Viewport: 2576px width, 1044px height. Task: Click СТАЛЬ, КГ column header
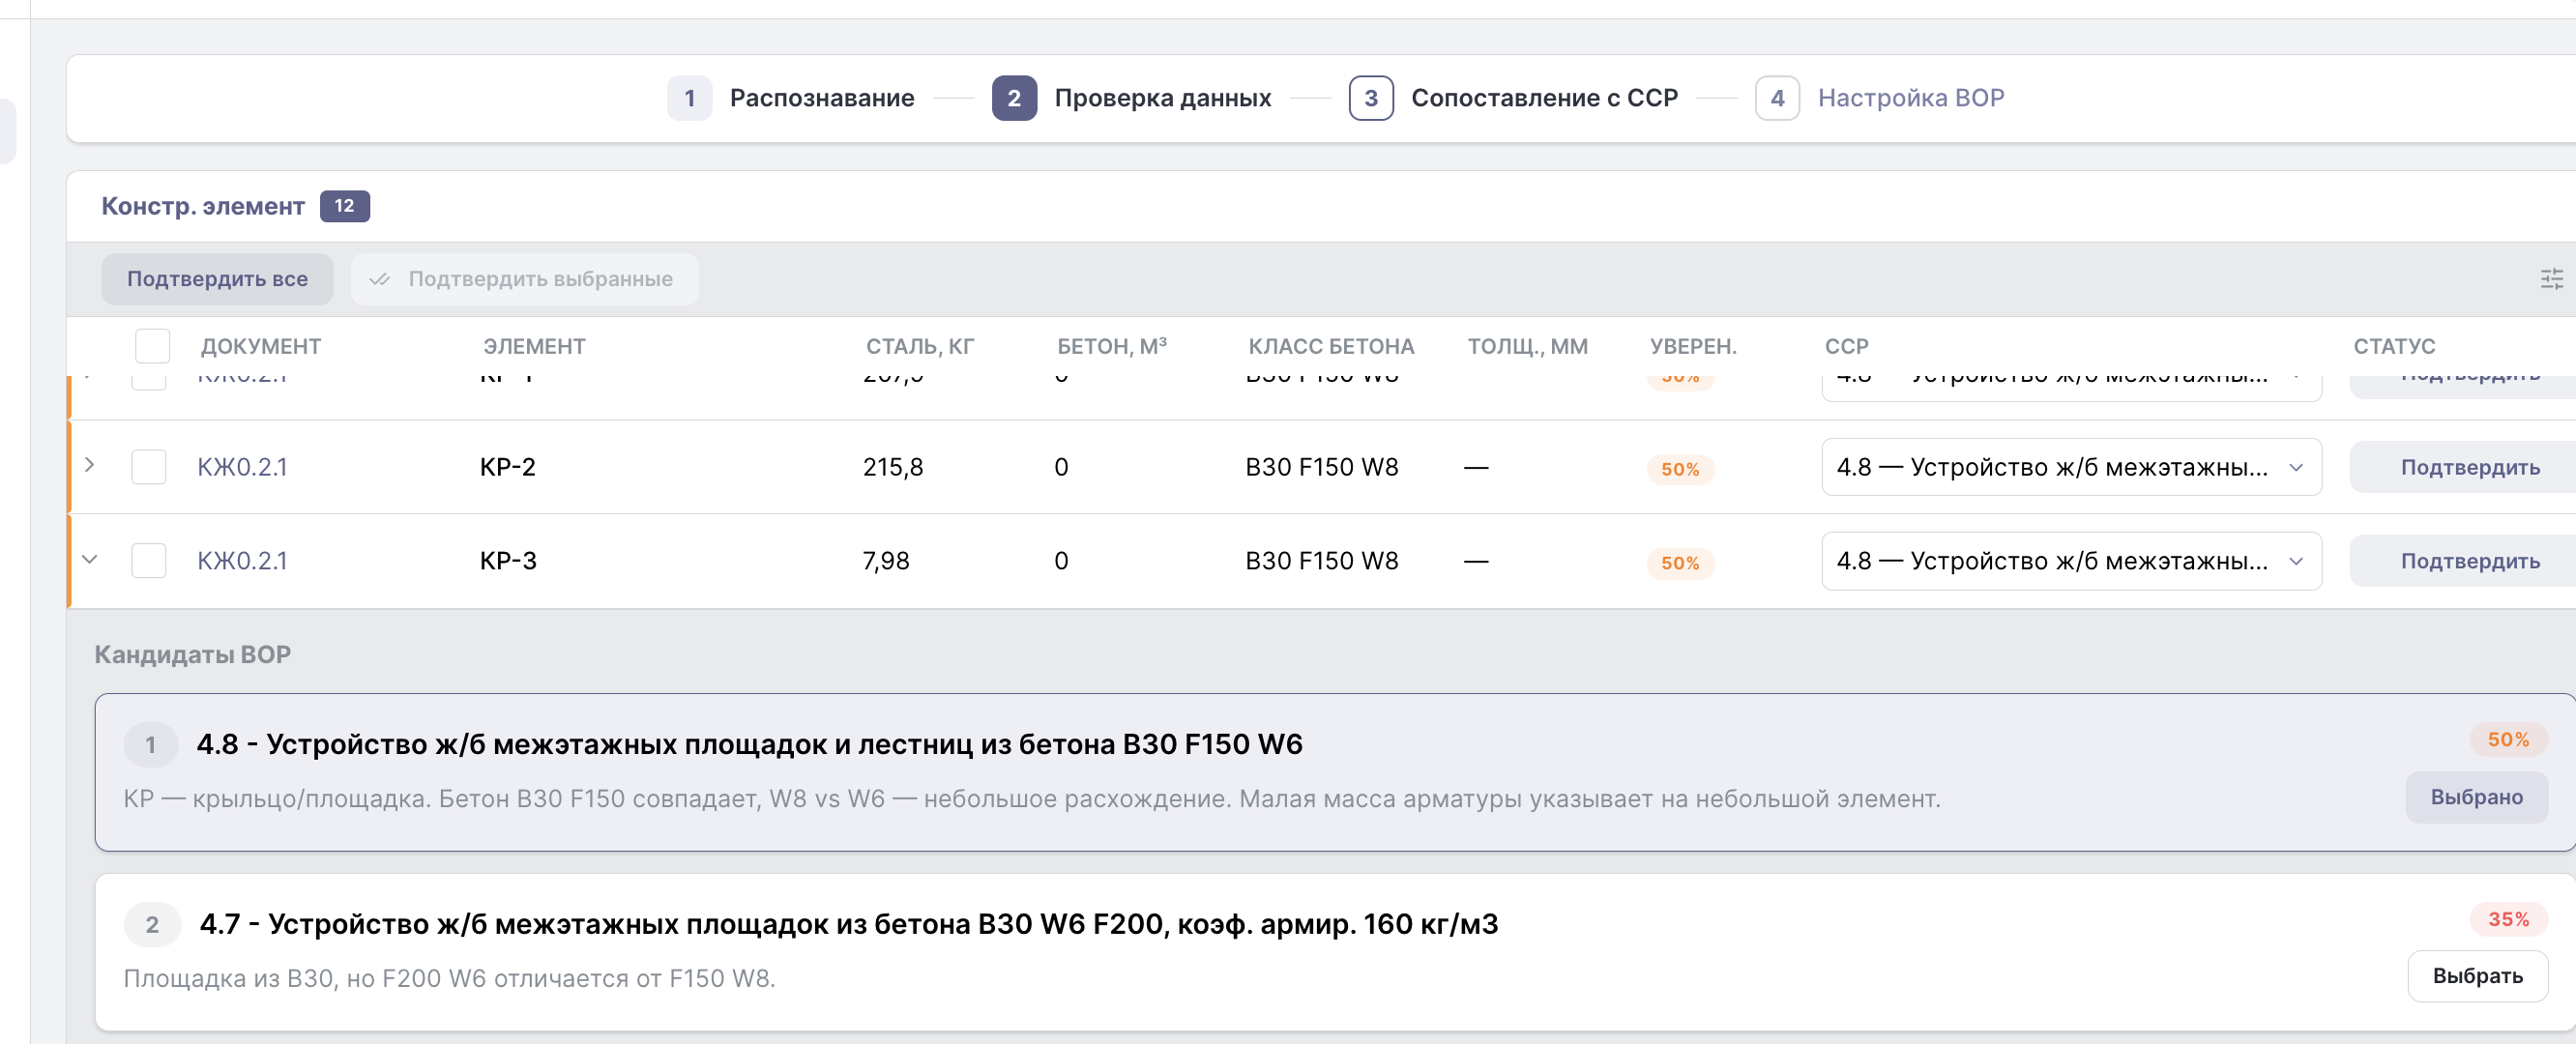(x=920, y=346)
